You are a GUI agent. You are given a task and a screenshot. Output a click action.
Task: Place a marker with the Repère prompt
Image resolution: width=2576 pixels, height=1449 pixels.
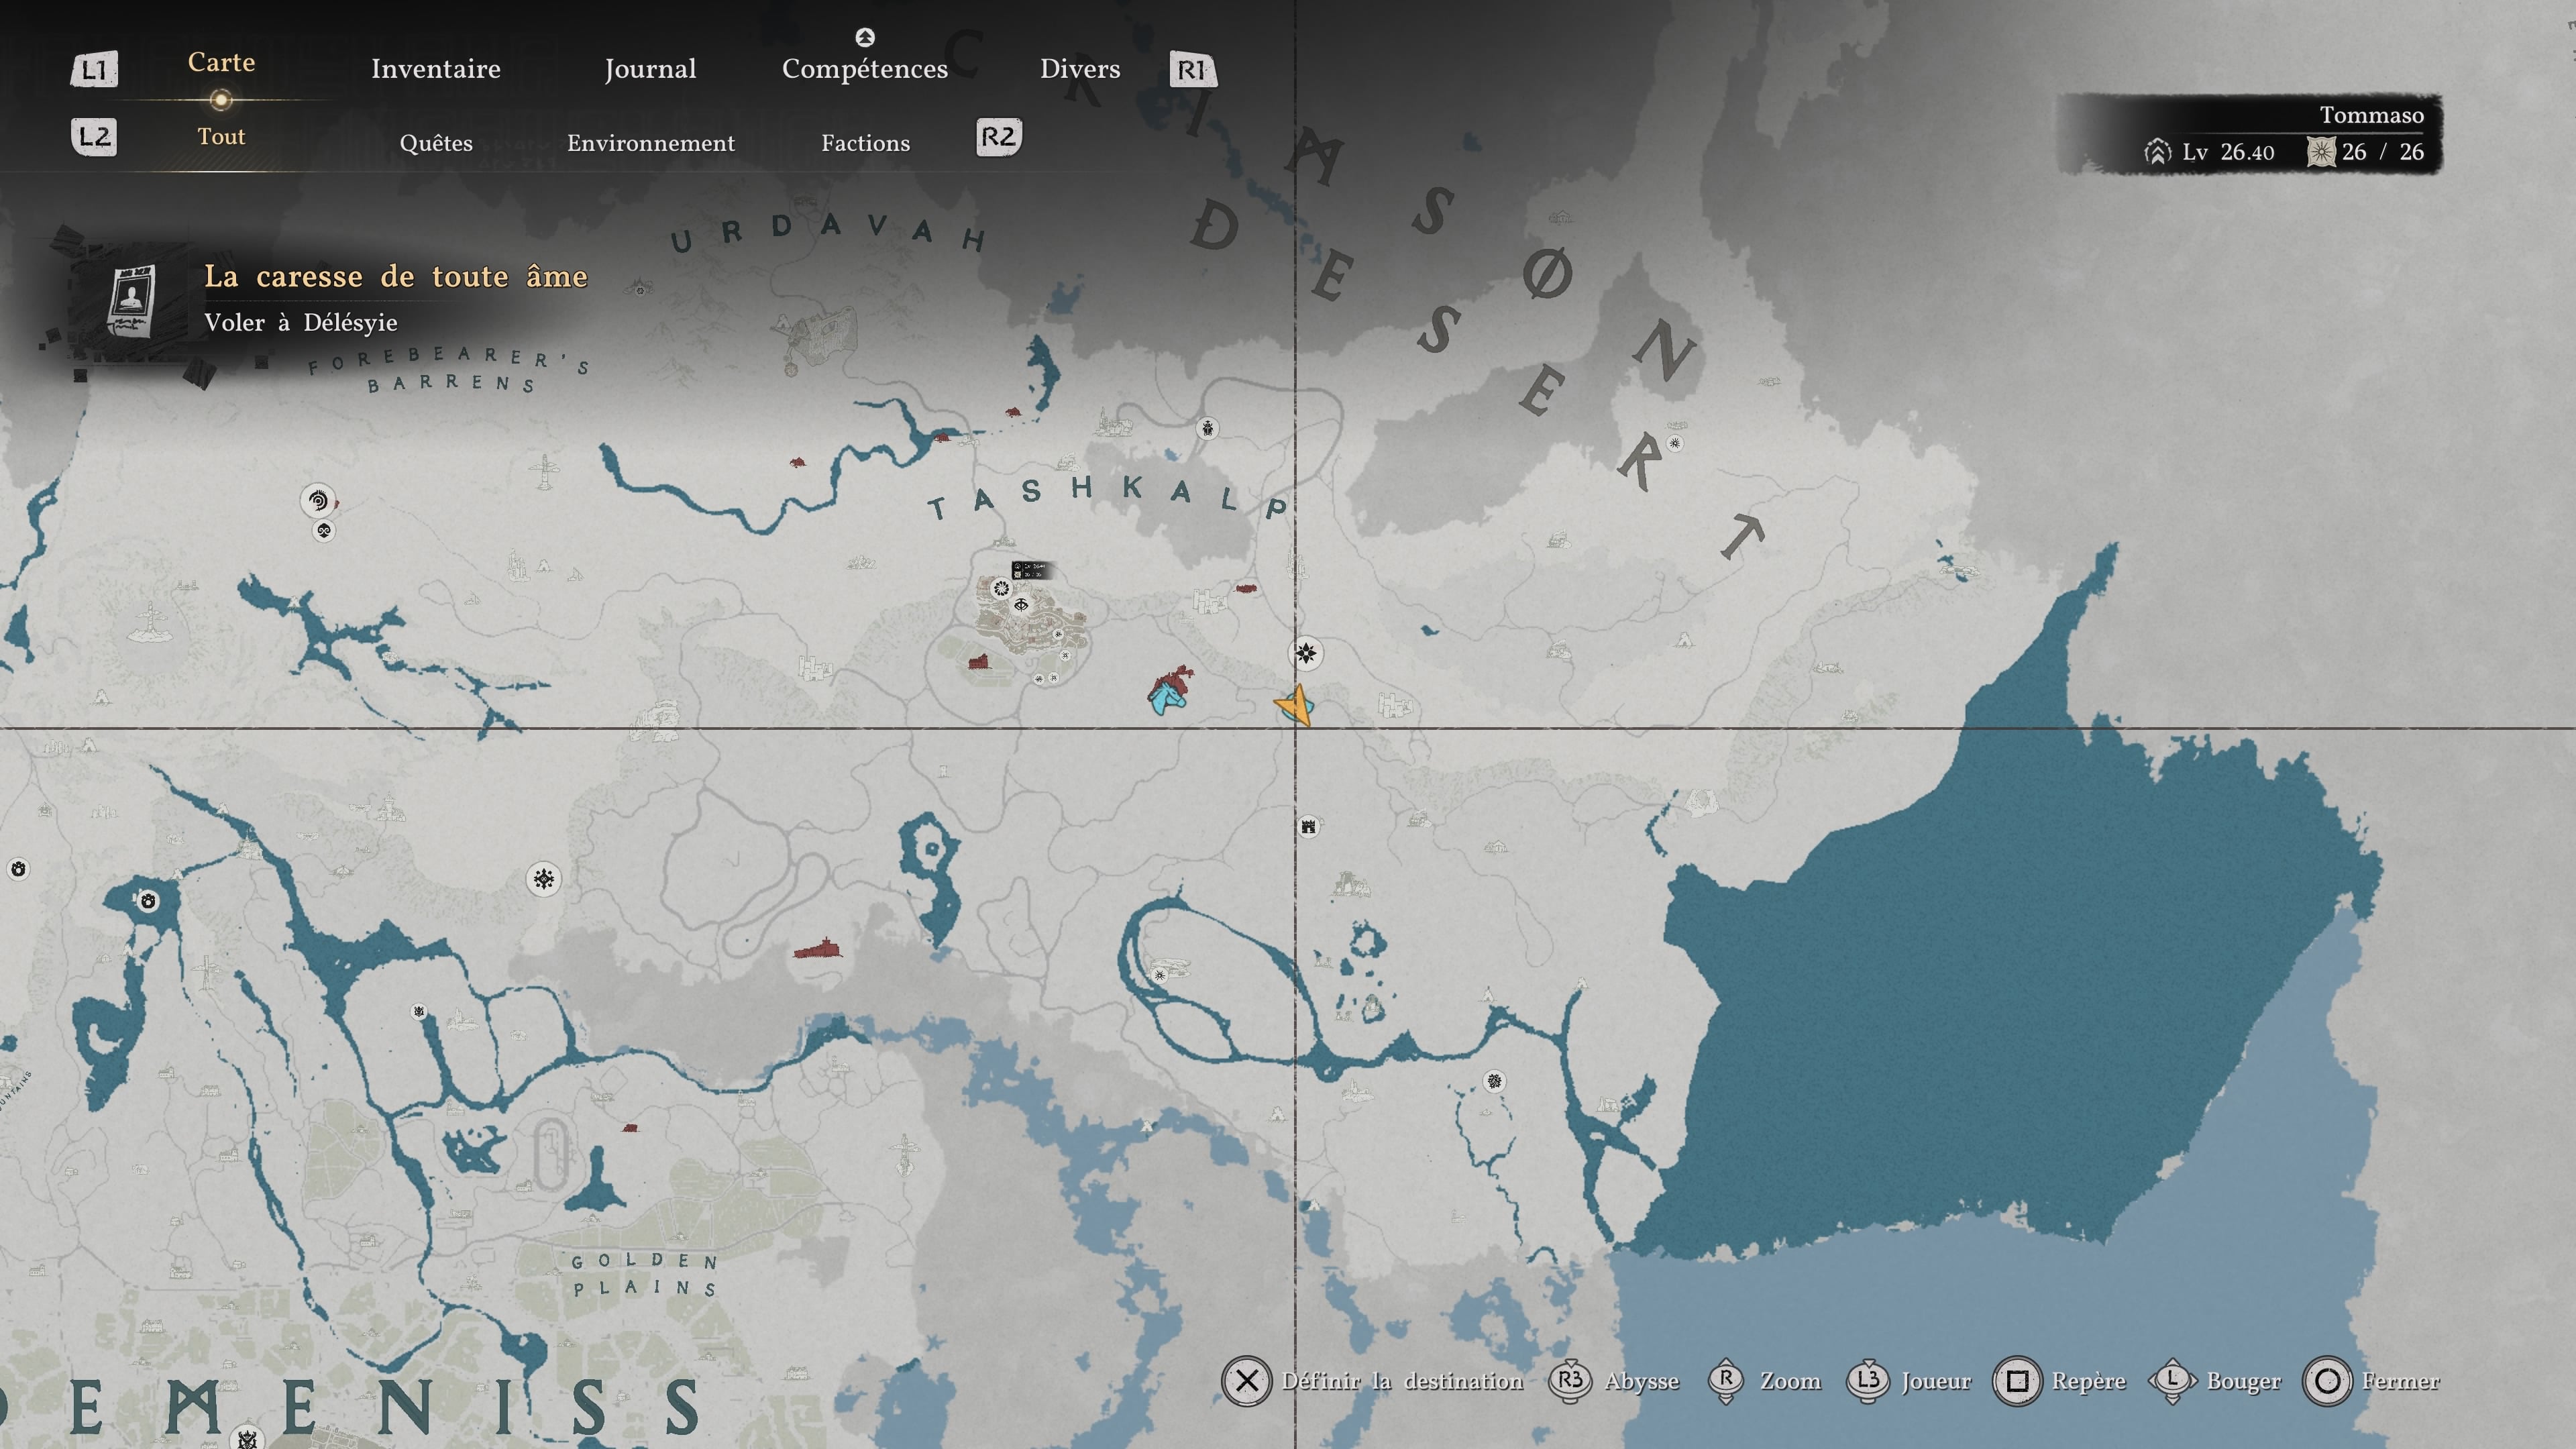2089,1381
